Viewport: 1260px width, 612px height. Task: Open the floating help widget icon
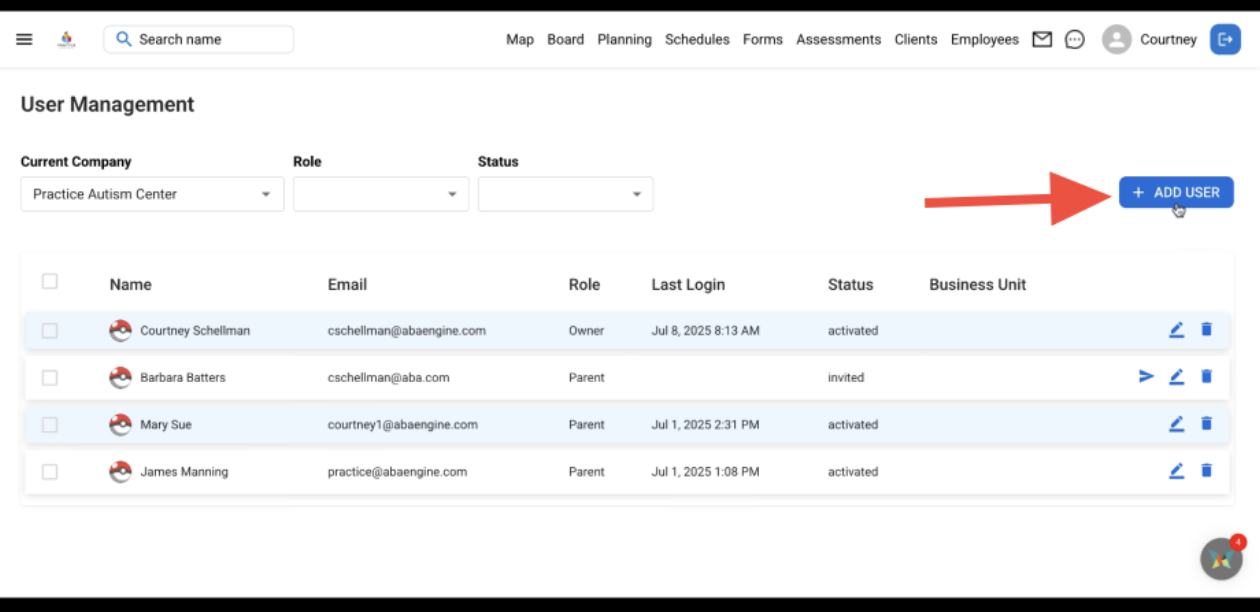click(1221, 560)
